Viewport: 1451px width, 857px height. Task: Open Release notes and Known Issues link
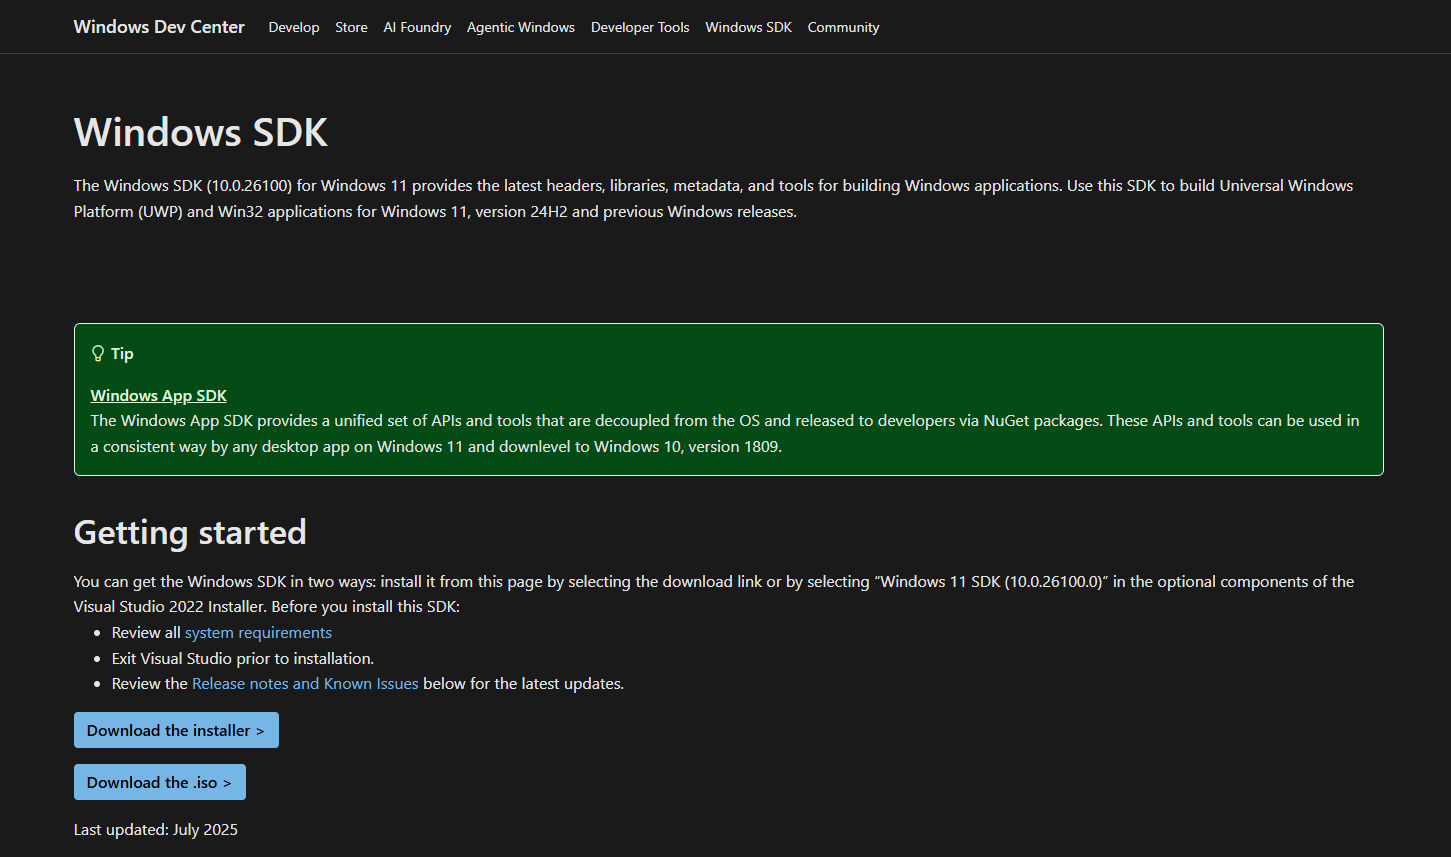click(x=305, y=684)
